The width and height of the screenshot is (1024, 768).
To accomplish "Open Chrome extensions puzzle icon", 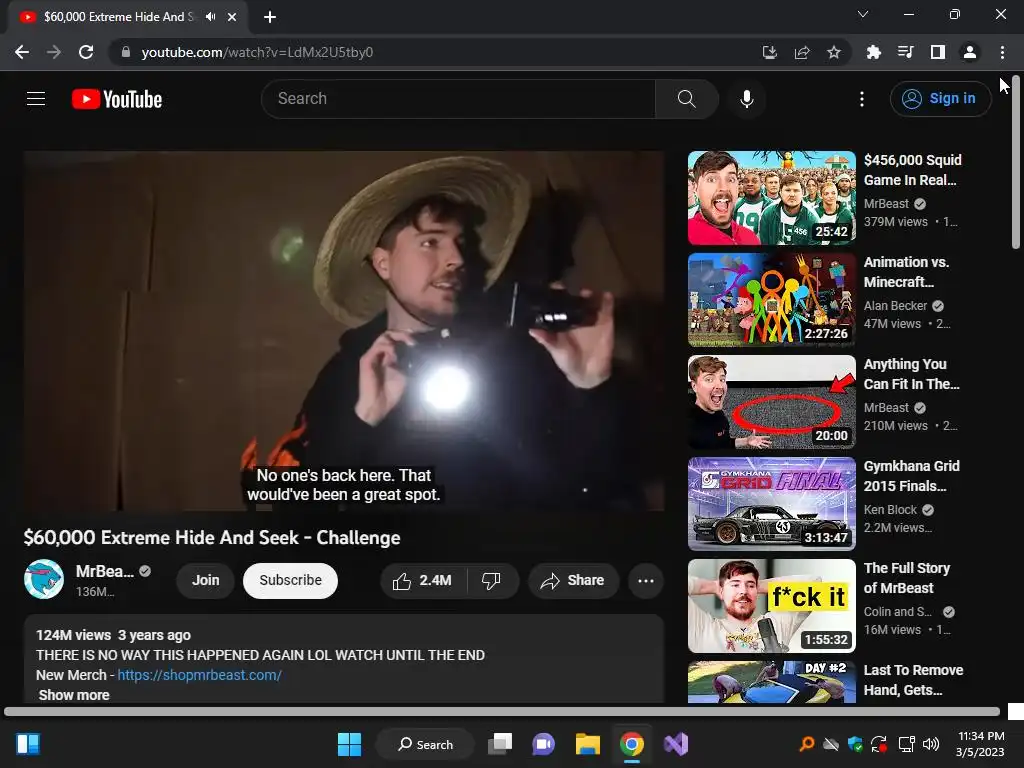I will (873, 52).
